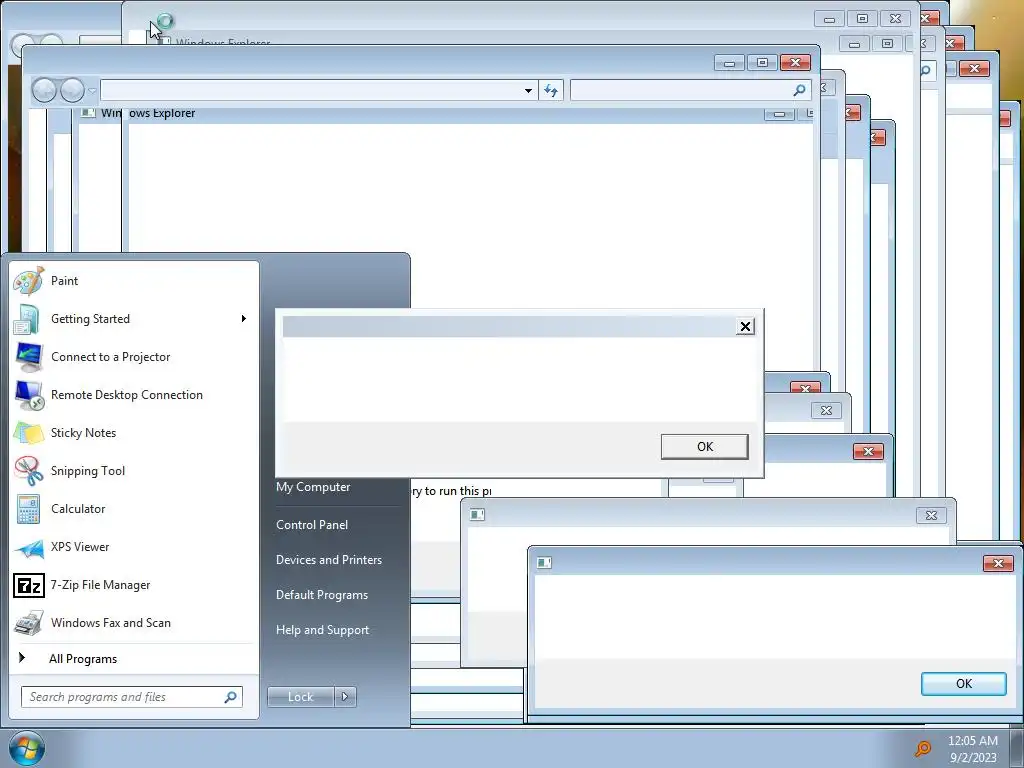Close the bottom-right dialog with red X
The height and width of the screenshot is (768, 1024).
coord(998,563)
